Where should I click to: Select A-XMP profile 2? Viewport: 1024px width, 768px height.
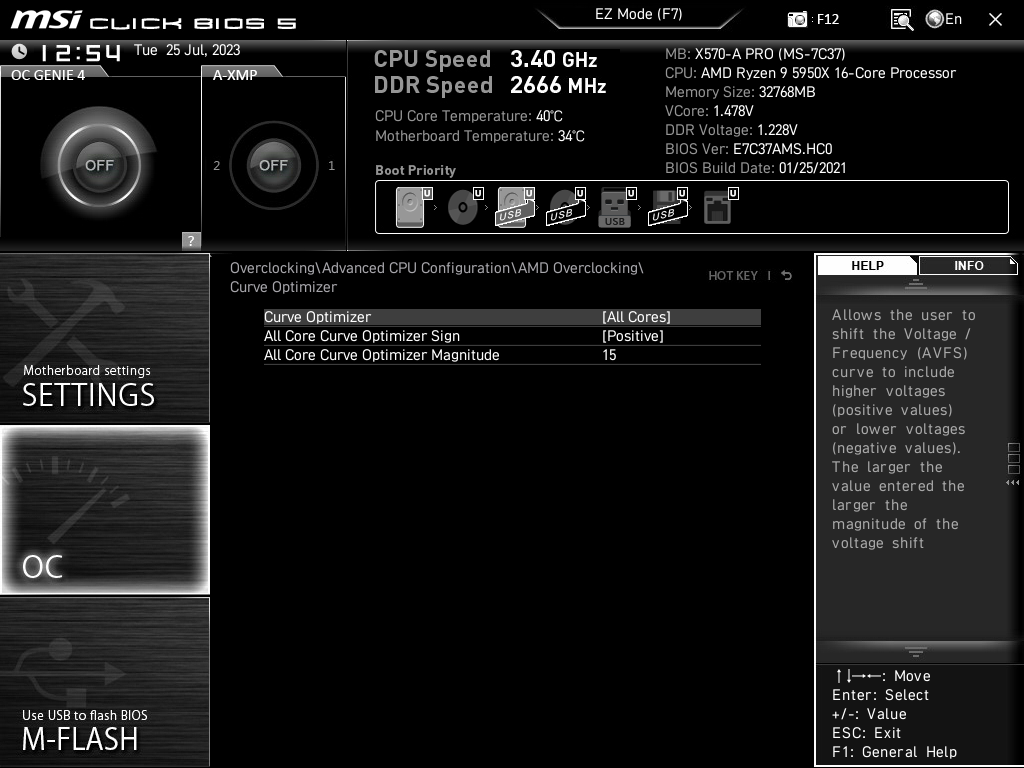click(217, 166)
